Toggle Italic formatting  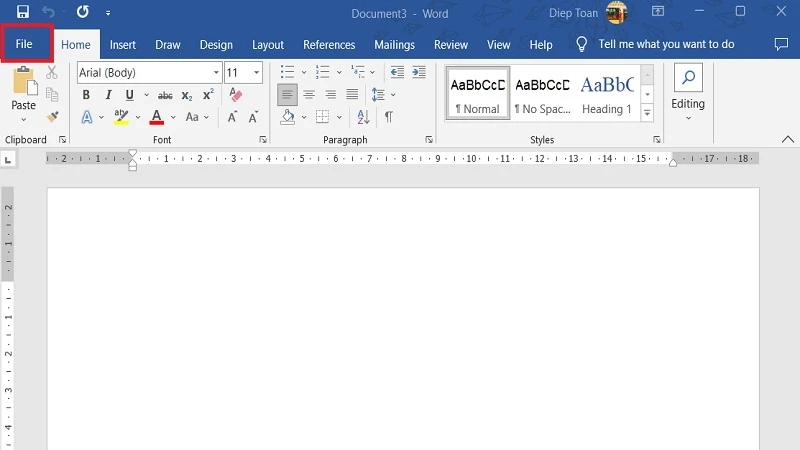point(108,95)
